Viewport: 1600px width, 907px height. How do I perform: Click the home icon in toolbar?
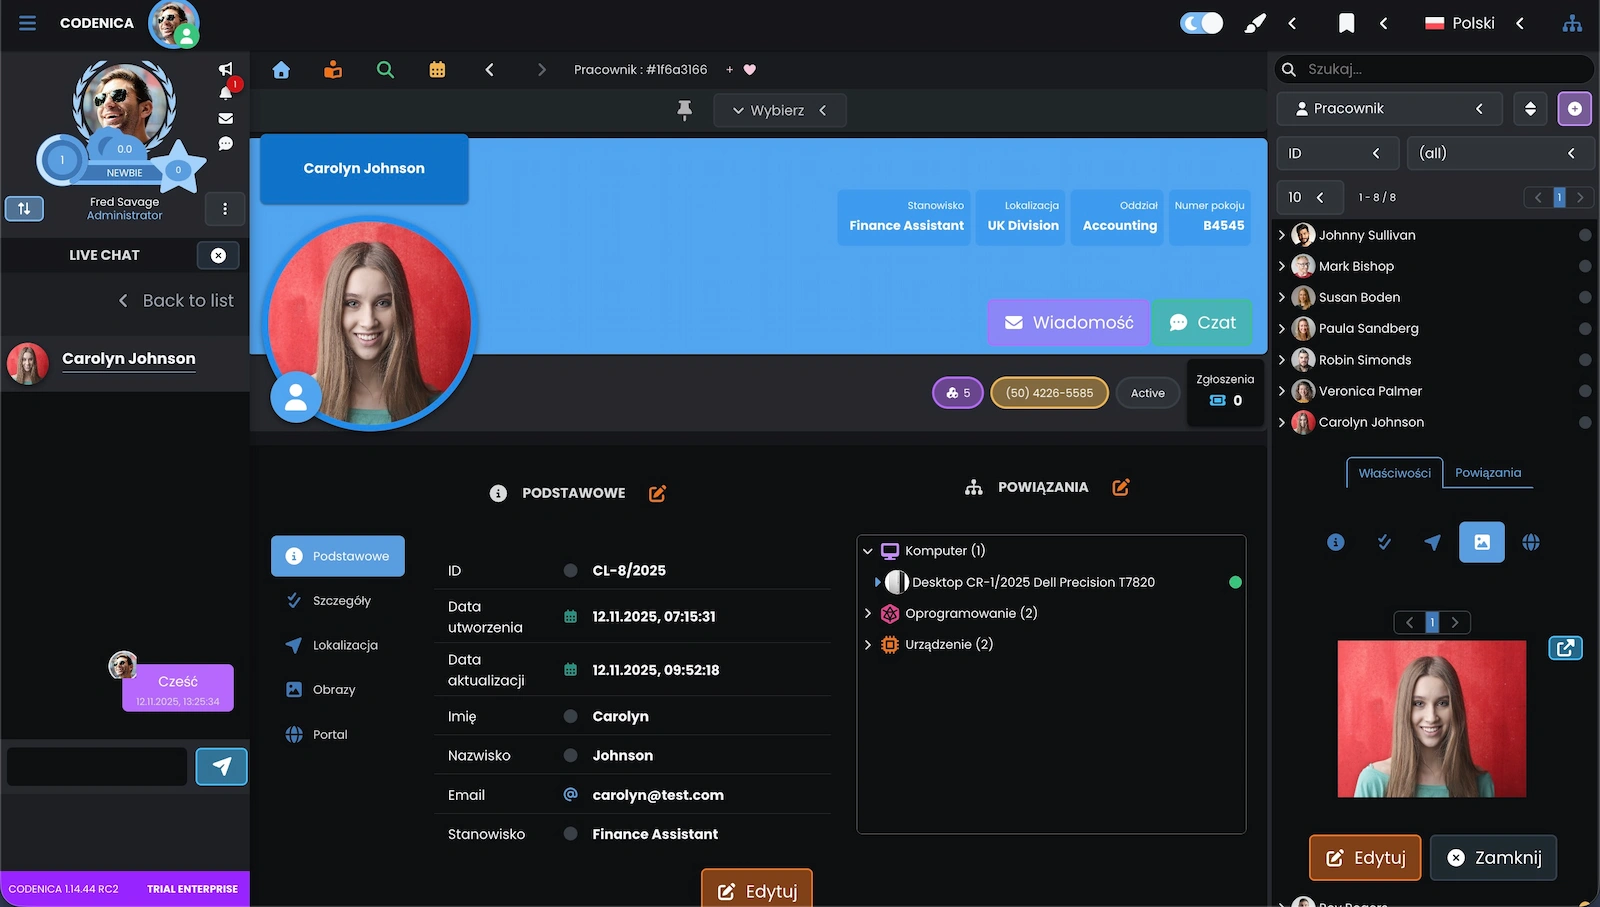point(281,70)
